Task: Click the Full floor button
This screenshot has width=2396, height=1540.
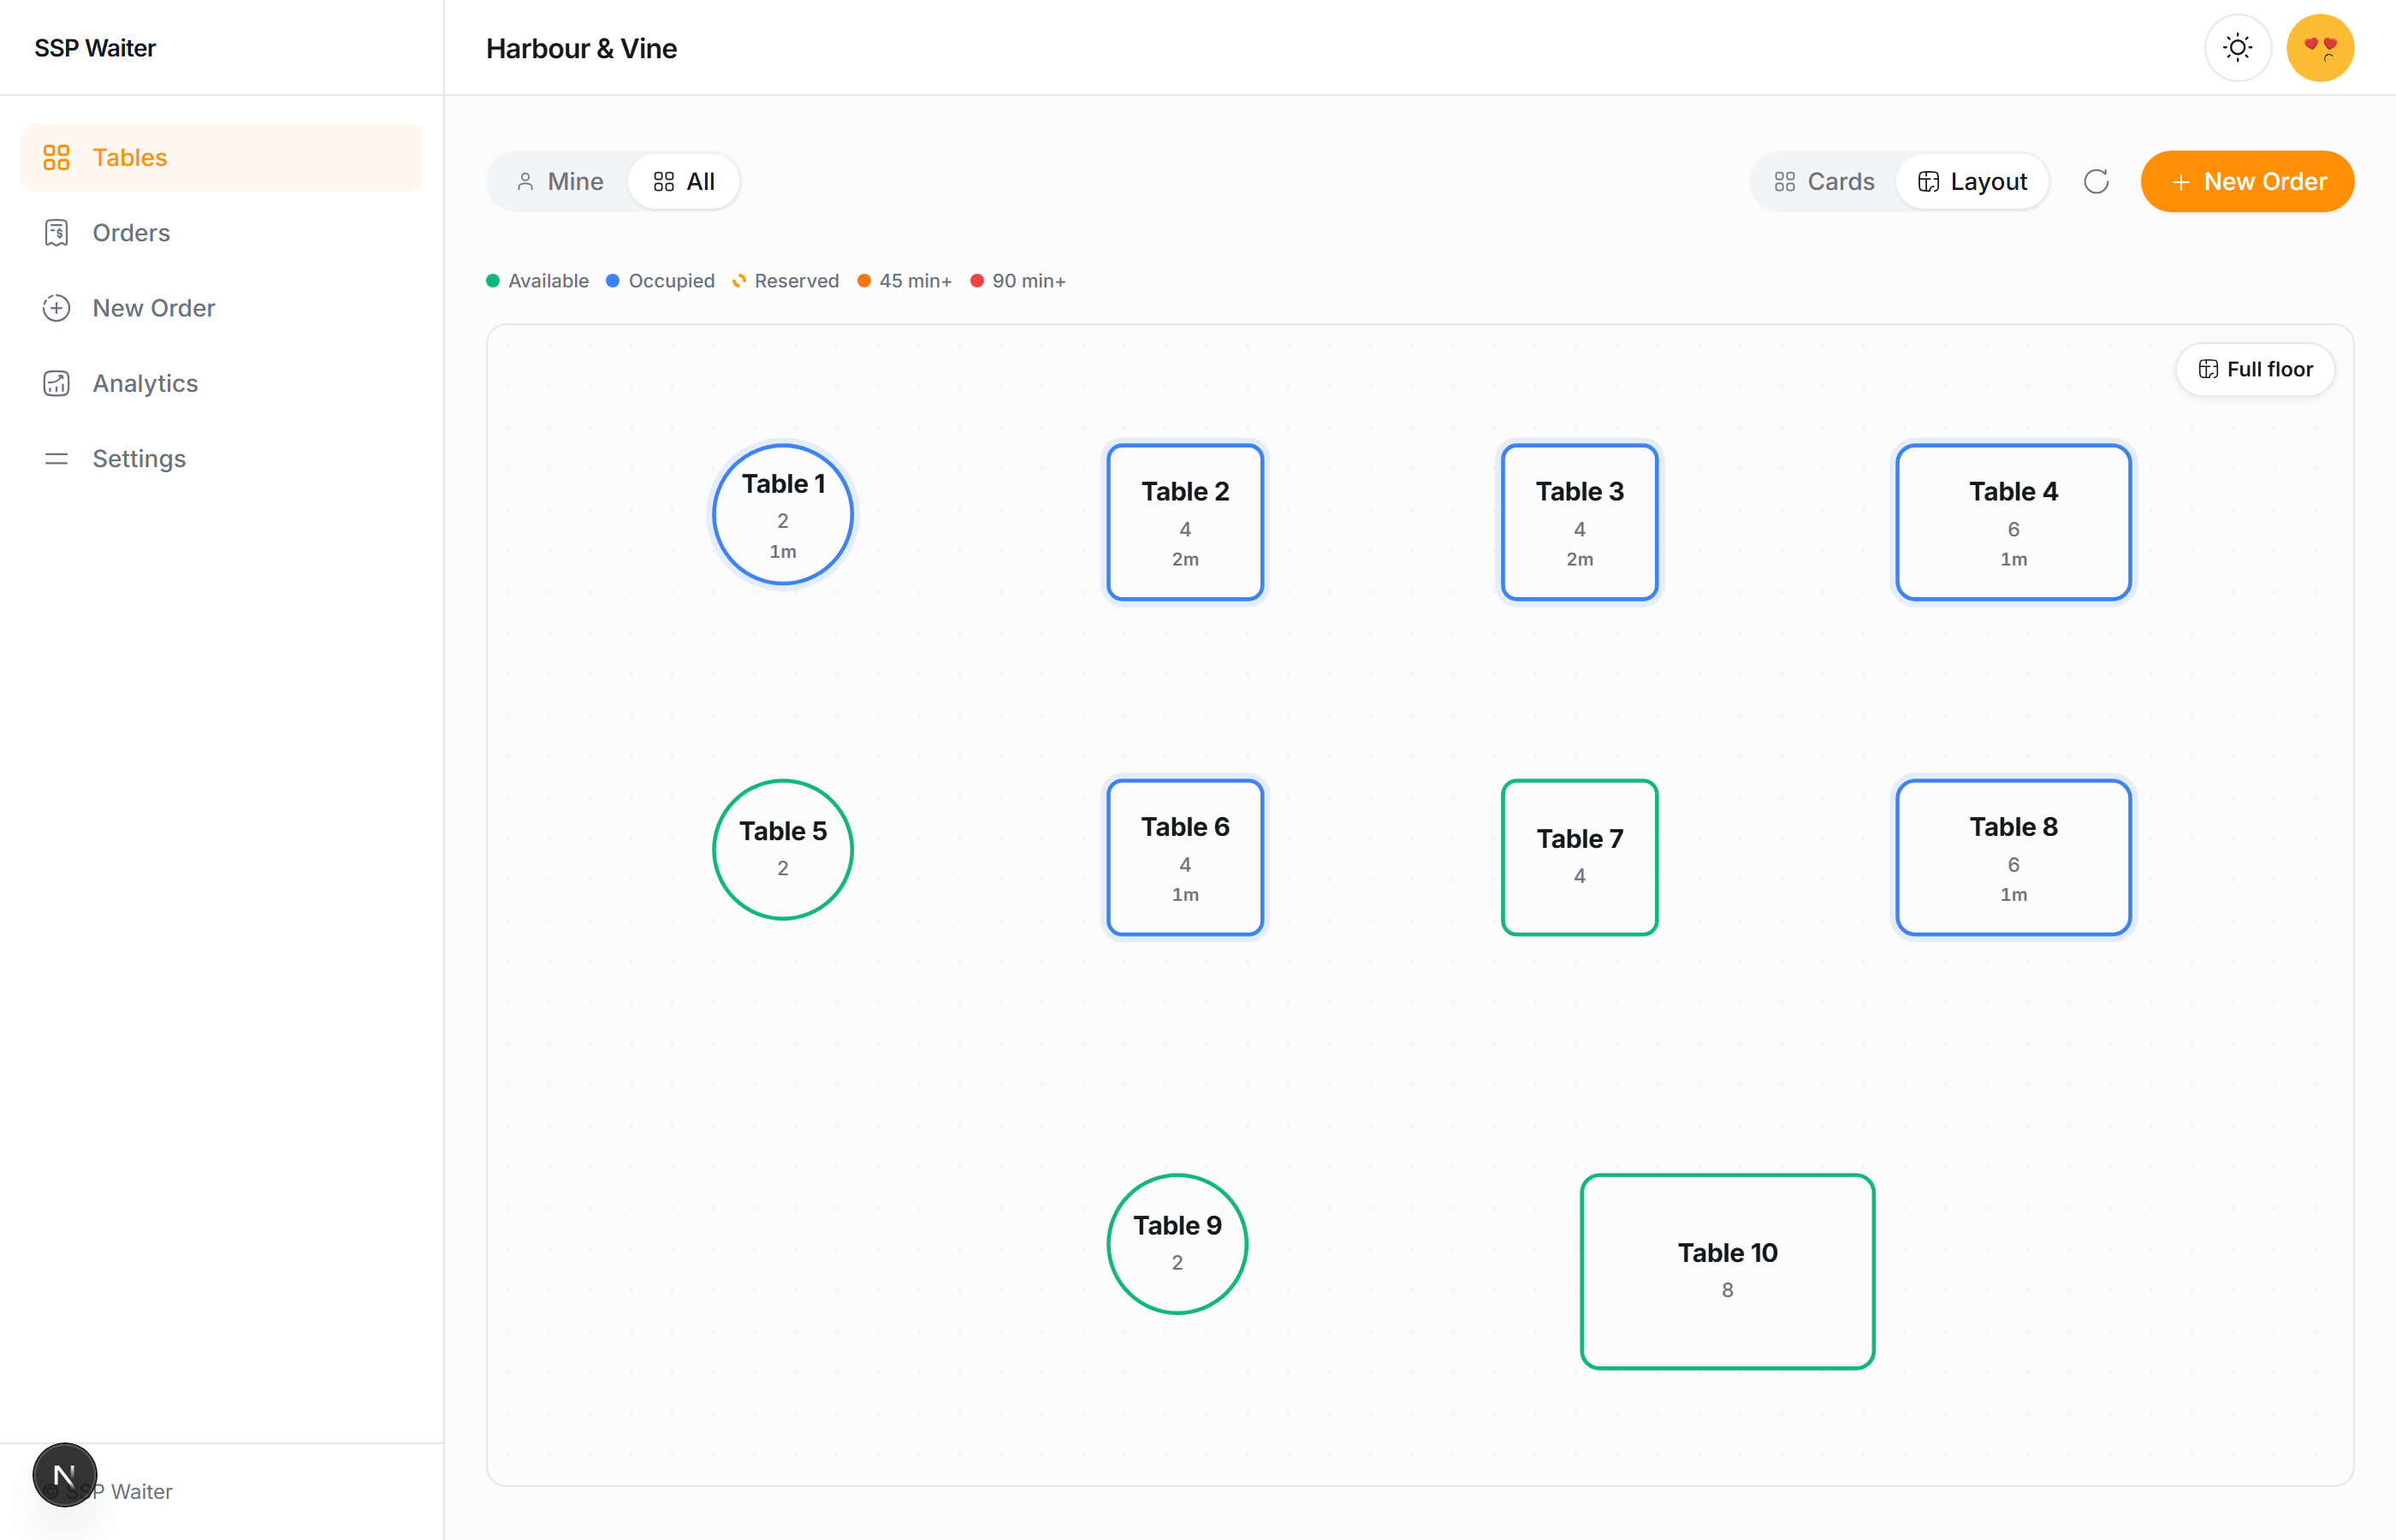Action: (x=2255, y=369)
